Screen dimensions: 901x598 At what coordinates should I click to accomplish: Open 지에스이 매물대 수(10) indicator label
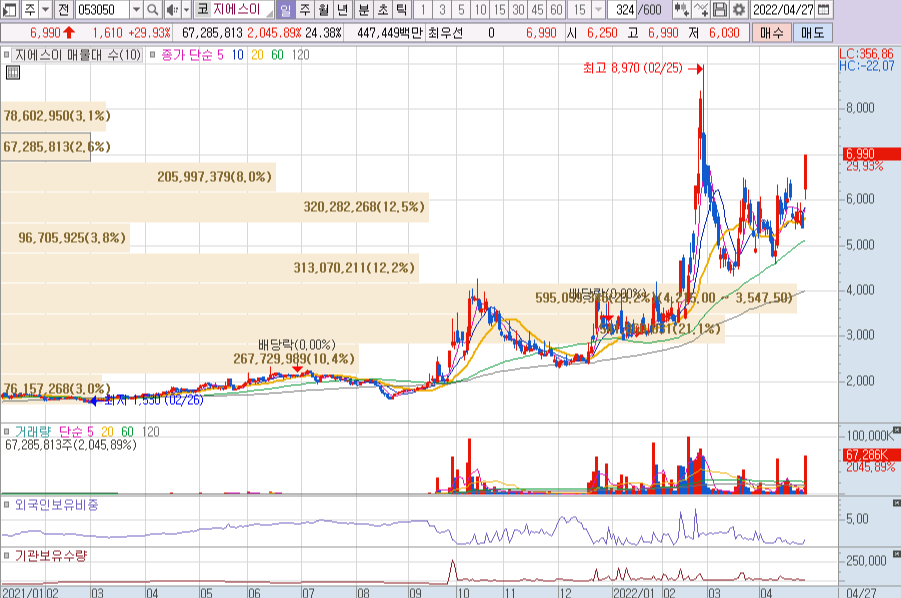(78, 55)
